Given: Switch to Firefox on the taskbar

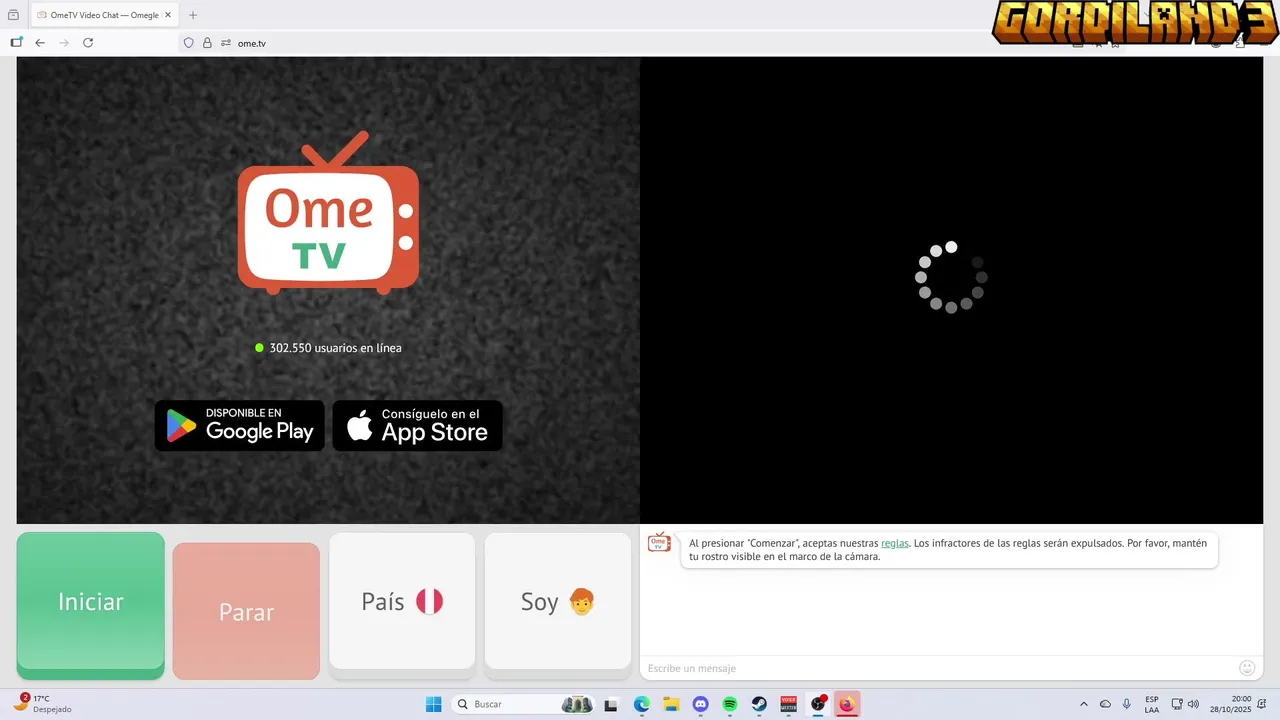Looking at the screenshot, I should click(848, 705).
